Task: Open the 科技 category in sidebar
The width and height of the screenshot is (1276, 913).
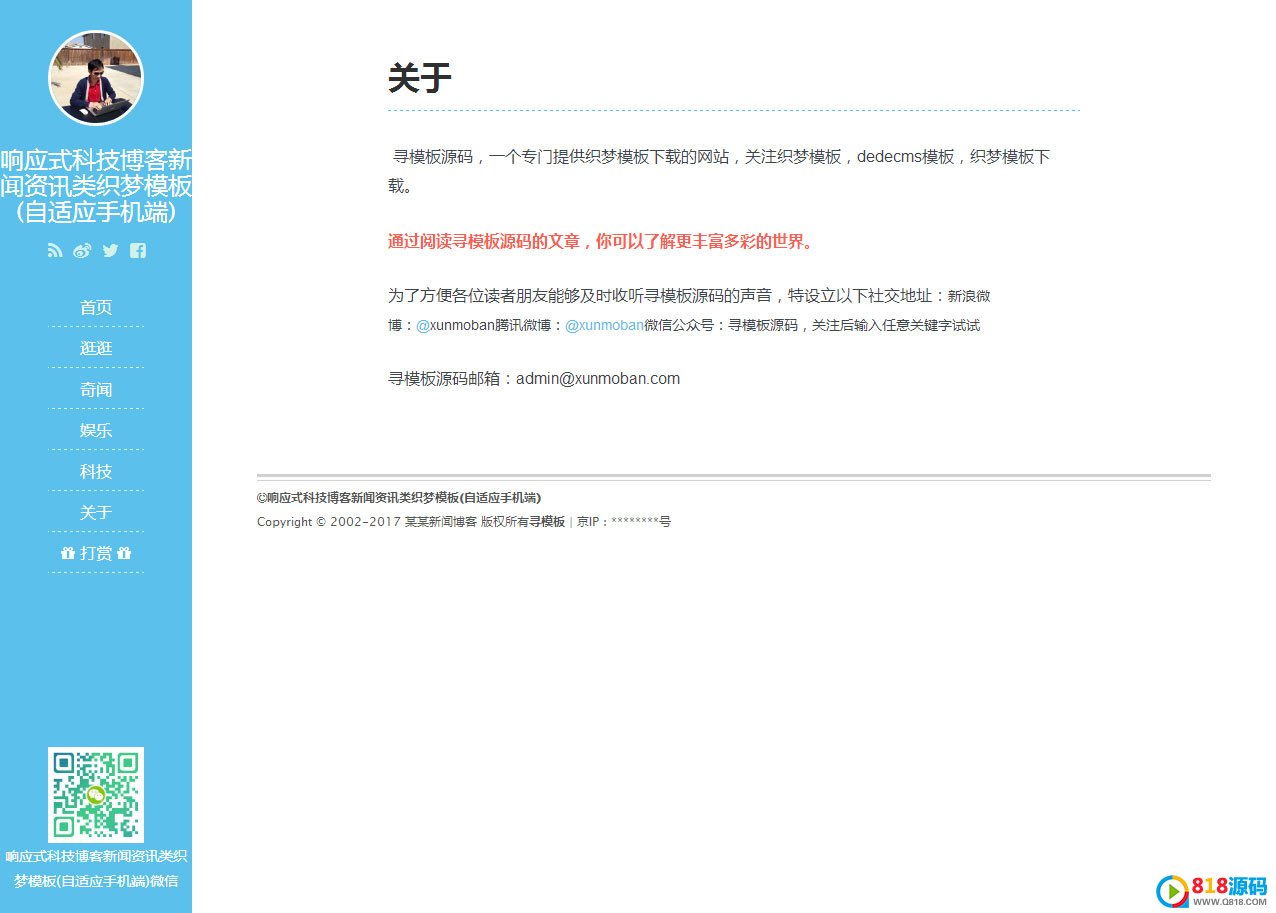Action: 96,471
